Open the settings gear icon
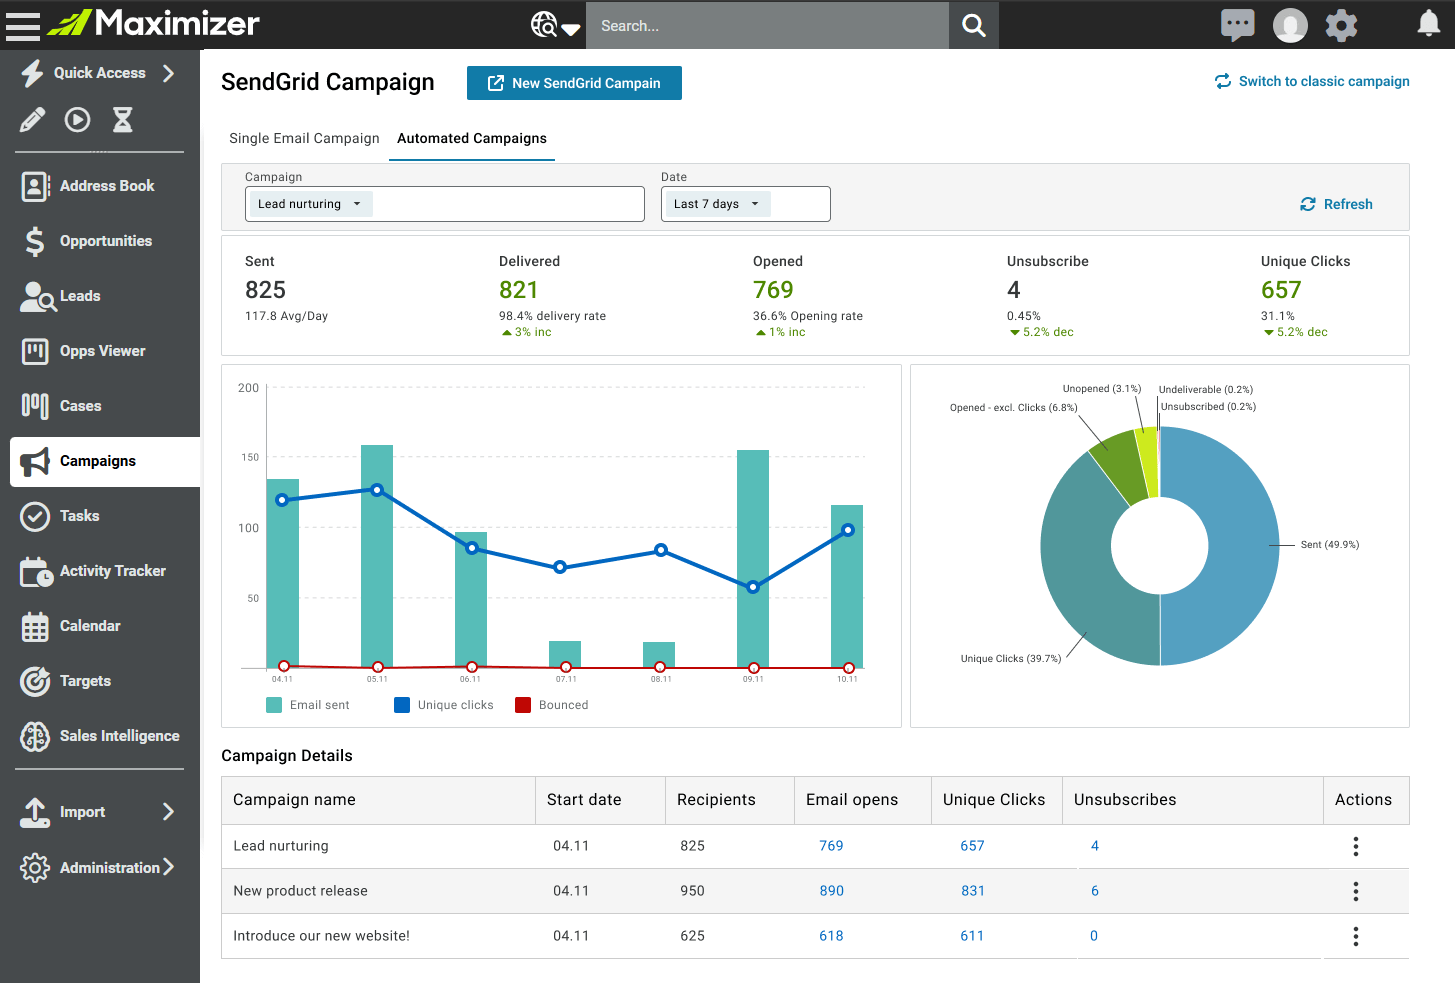Image resolution: width=1455 pixels, height=983 pixels. tap(1341, 25)
